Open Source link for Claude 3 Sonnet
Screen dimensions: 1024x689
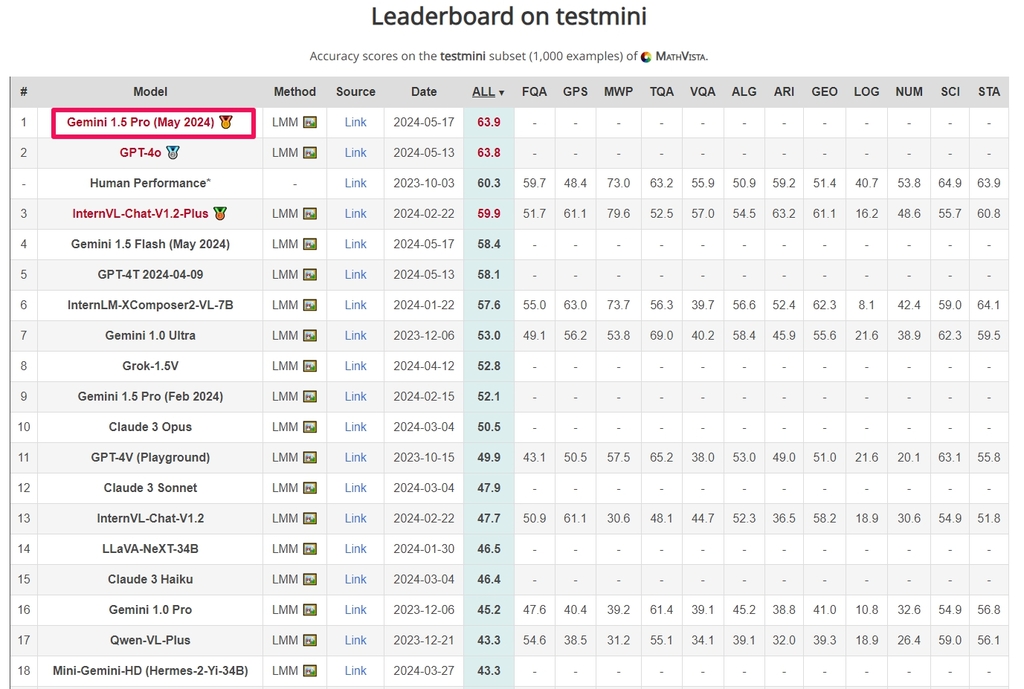click(355, 488)
